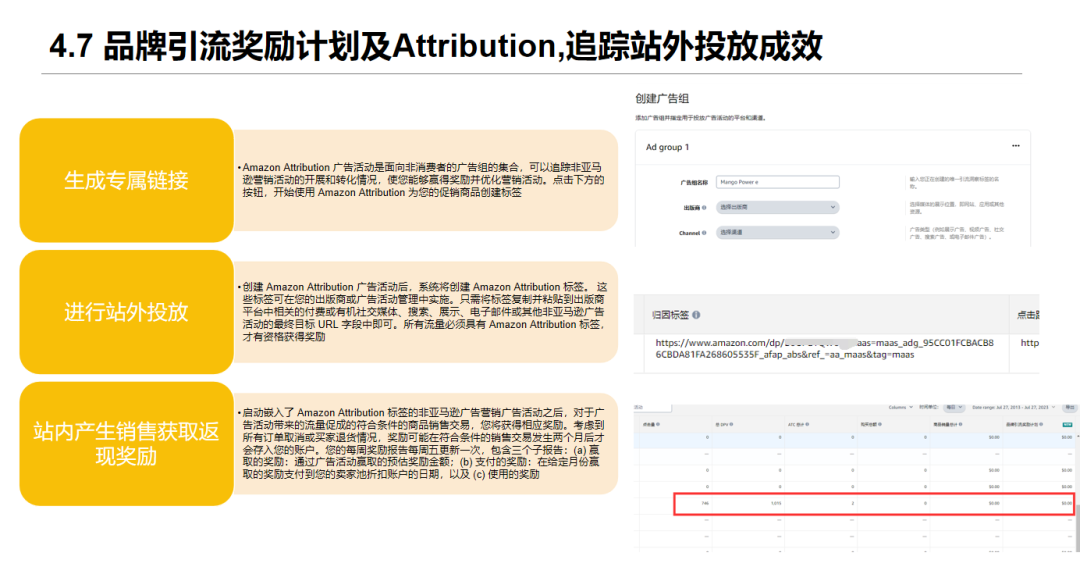1080x574 pixels.
Task: Click the ATC 总计 column header
Action: pos(796,424)
